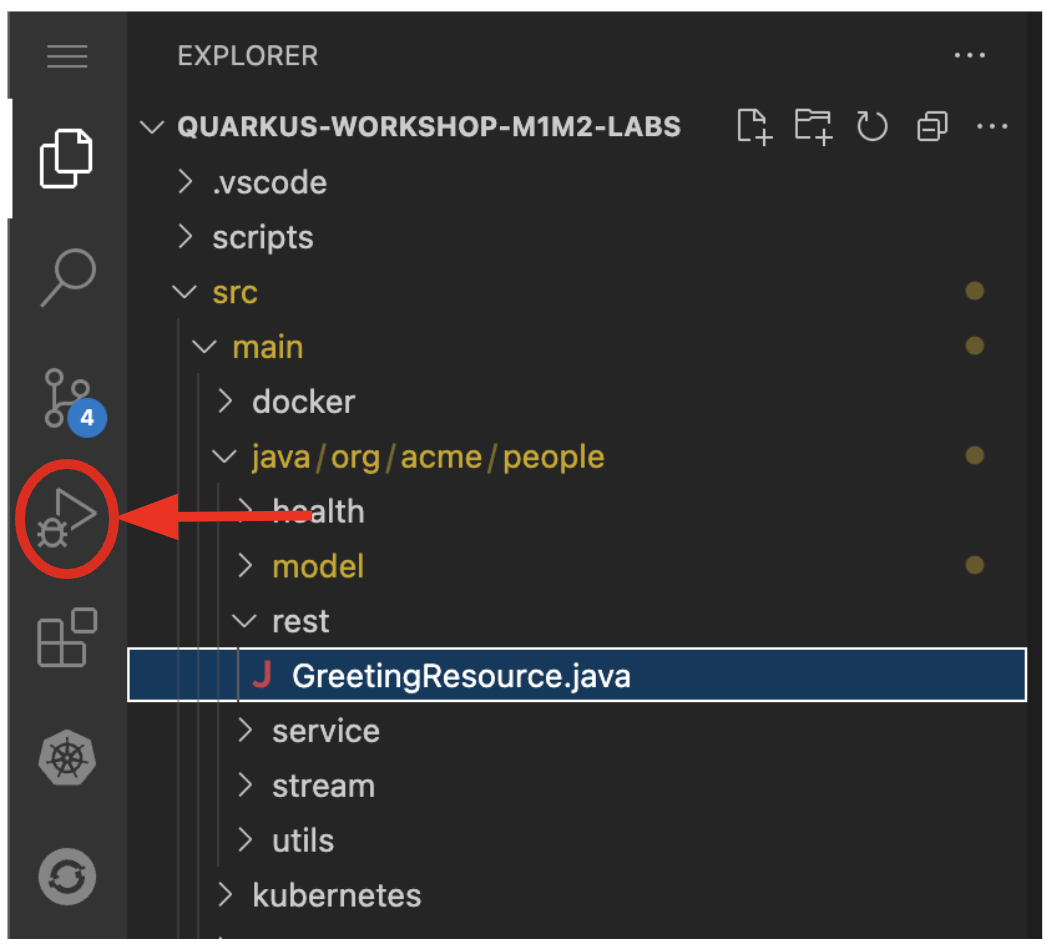Click the Explorer files icon
Viewport: 1048px width, 950px height.
click(x=67, y=158)
